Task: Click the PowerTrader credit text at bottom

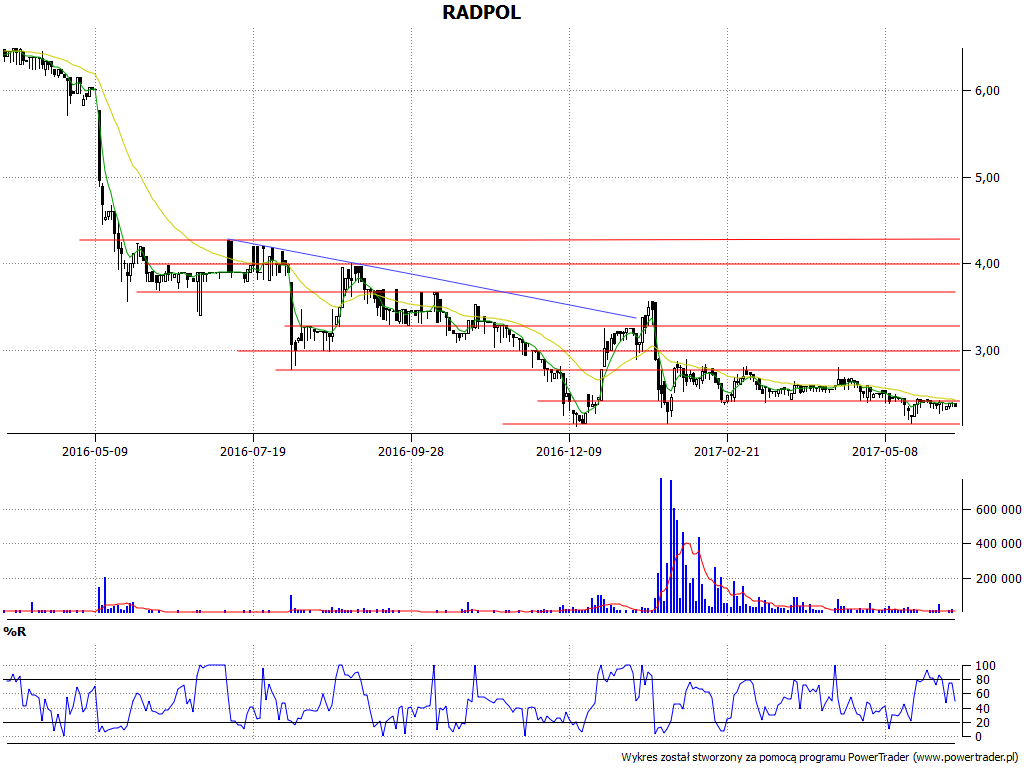Action: point(821,758)
